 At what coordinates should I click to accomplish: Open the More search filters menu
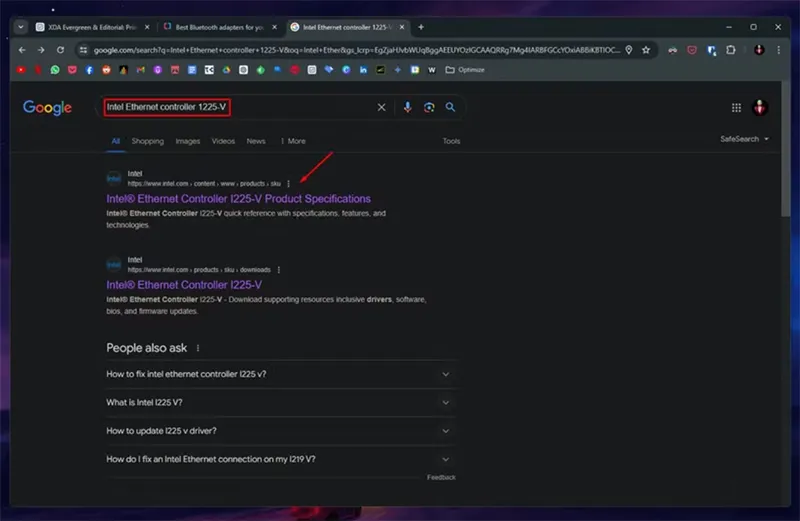(293, 141)
